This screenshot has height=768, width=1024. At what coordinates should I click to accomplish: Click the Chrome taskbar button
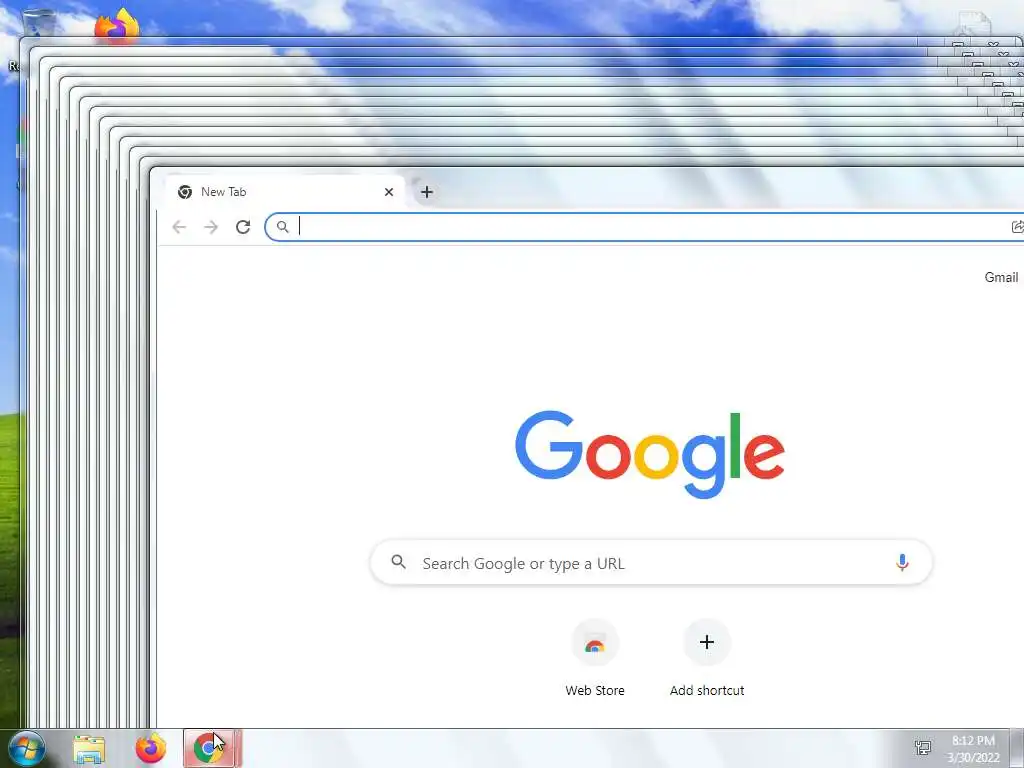(x=212, y=748)
